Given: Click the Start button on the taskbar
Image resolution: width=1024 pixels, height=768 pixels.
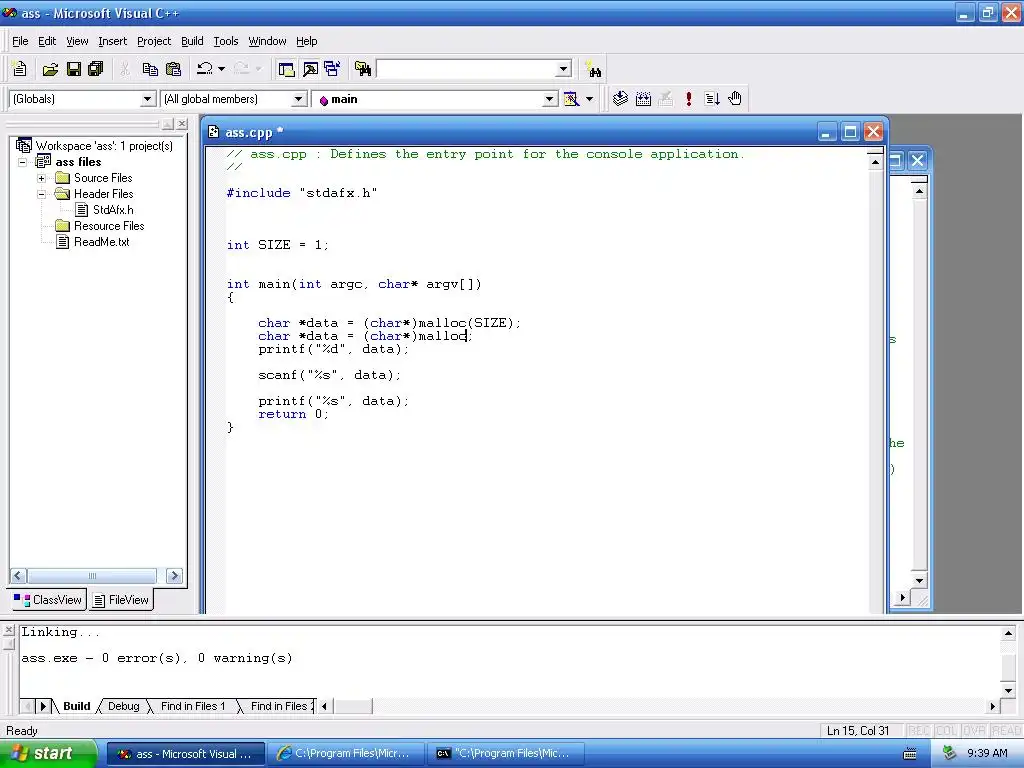Looking at the screenshot, I should pyautogui.click(x=48, y=754).
